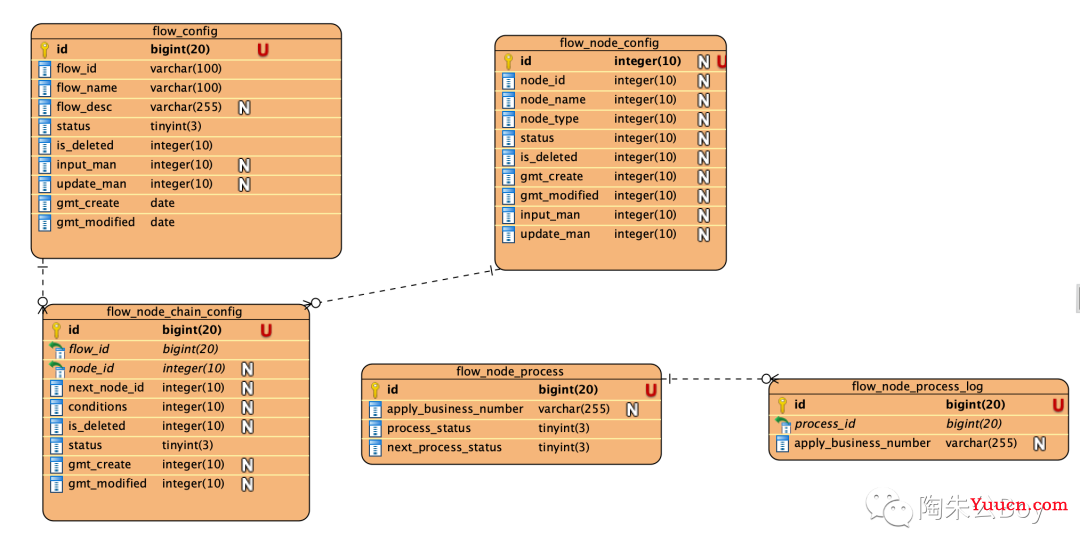Click the flow_node_config table title
This screenshot has width=1080, height=559.
(610, 43)
